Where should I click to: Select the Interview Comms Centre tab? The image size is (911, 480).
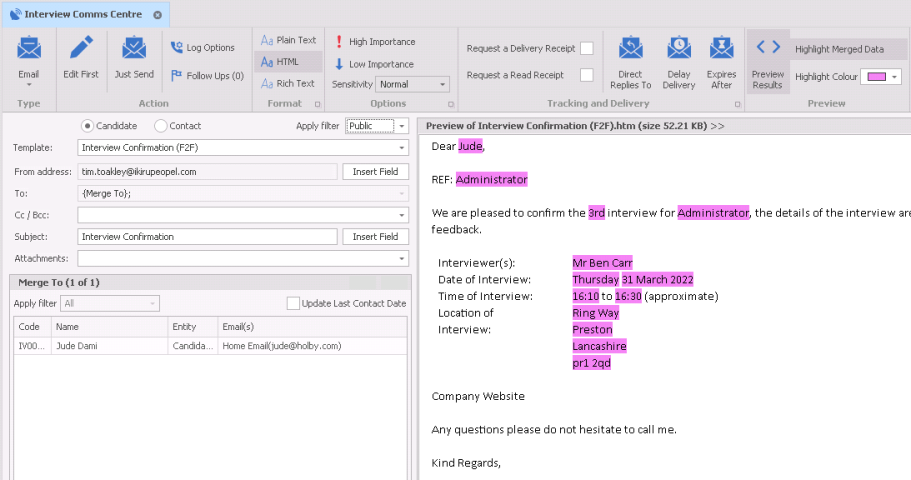coord(76,15)
